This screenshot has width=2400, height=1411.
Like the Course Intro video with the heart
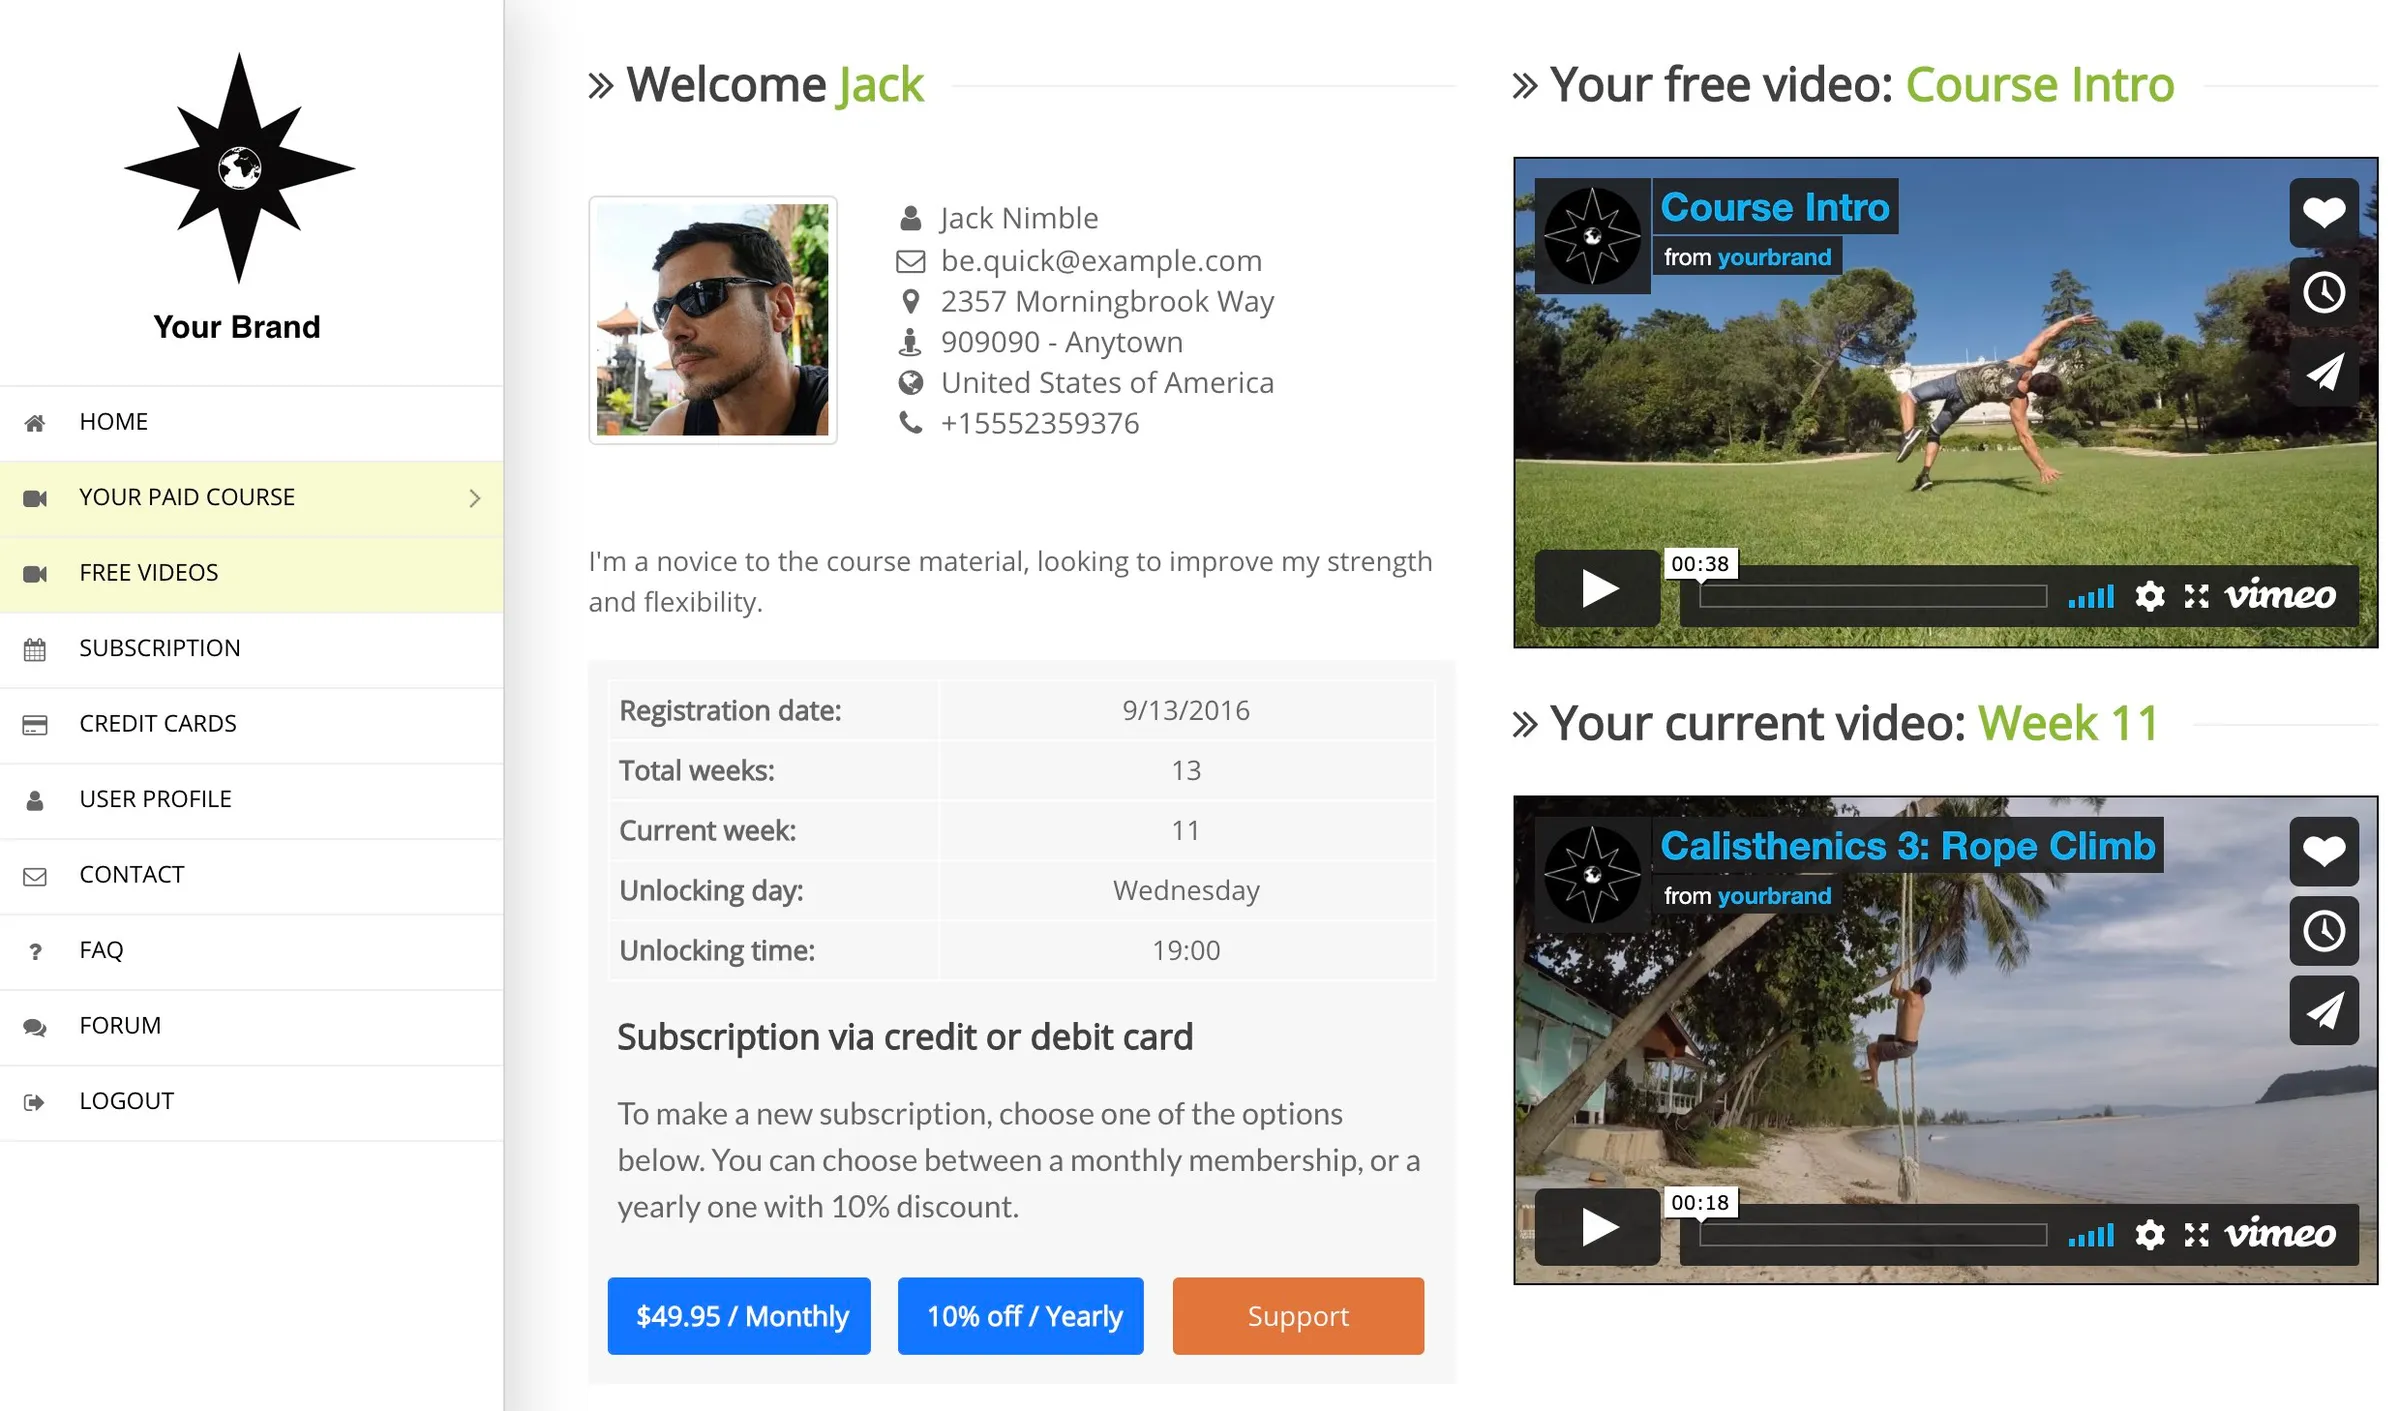[x=2324, y=211]
